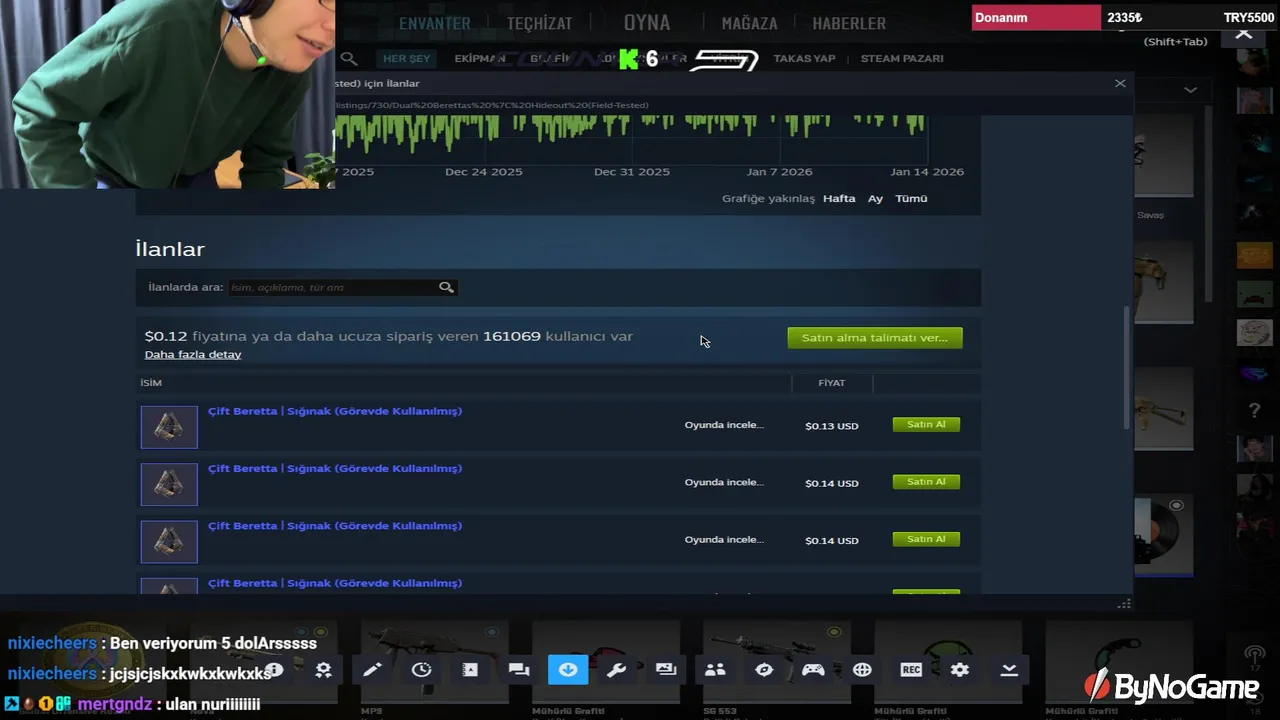Open the MAĞAZA top menu

click(750, 23)
